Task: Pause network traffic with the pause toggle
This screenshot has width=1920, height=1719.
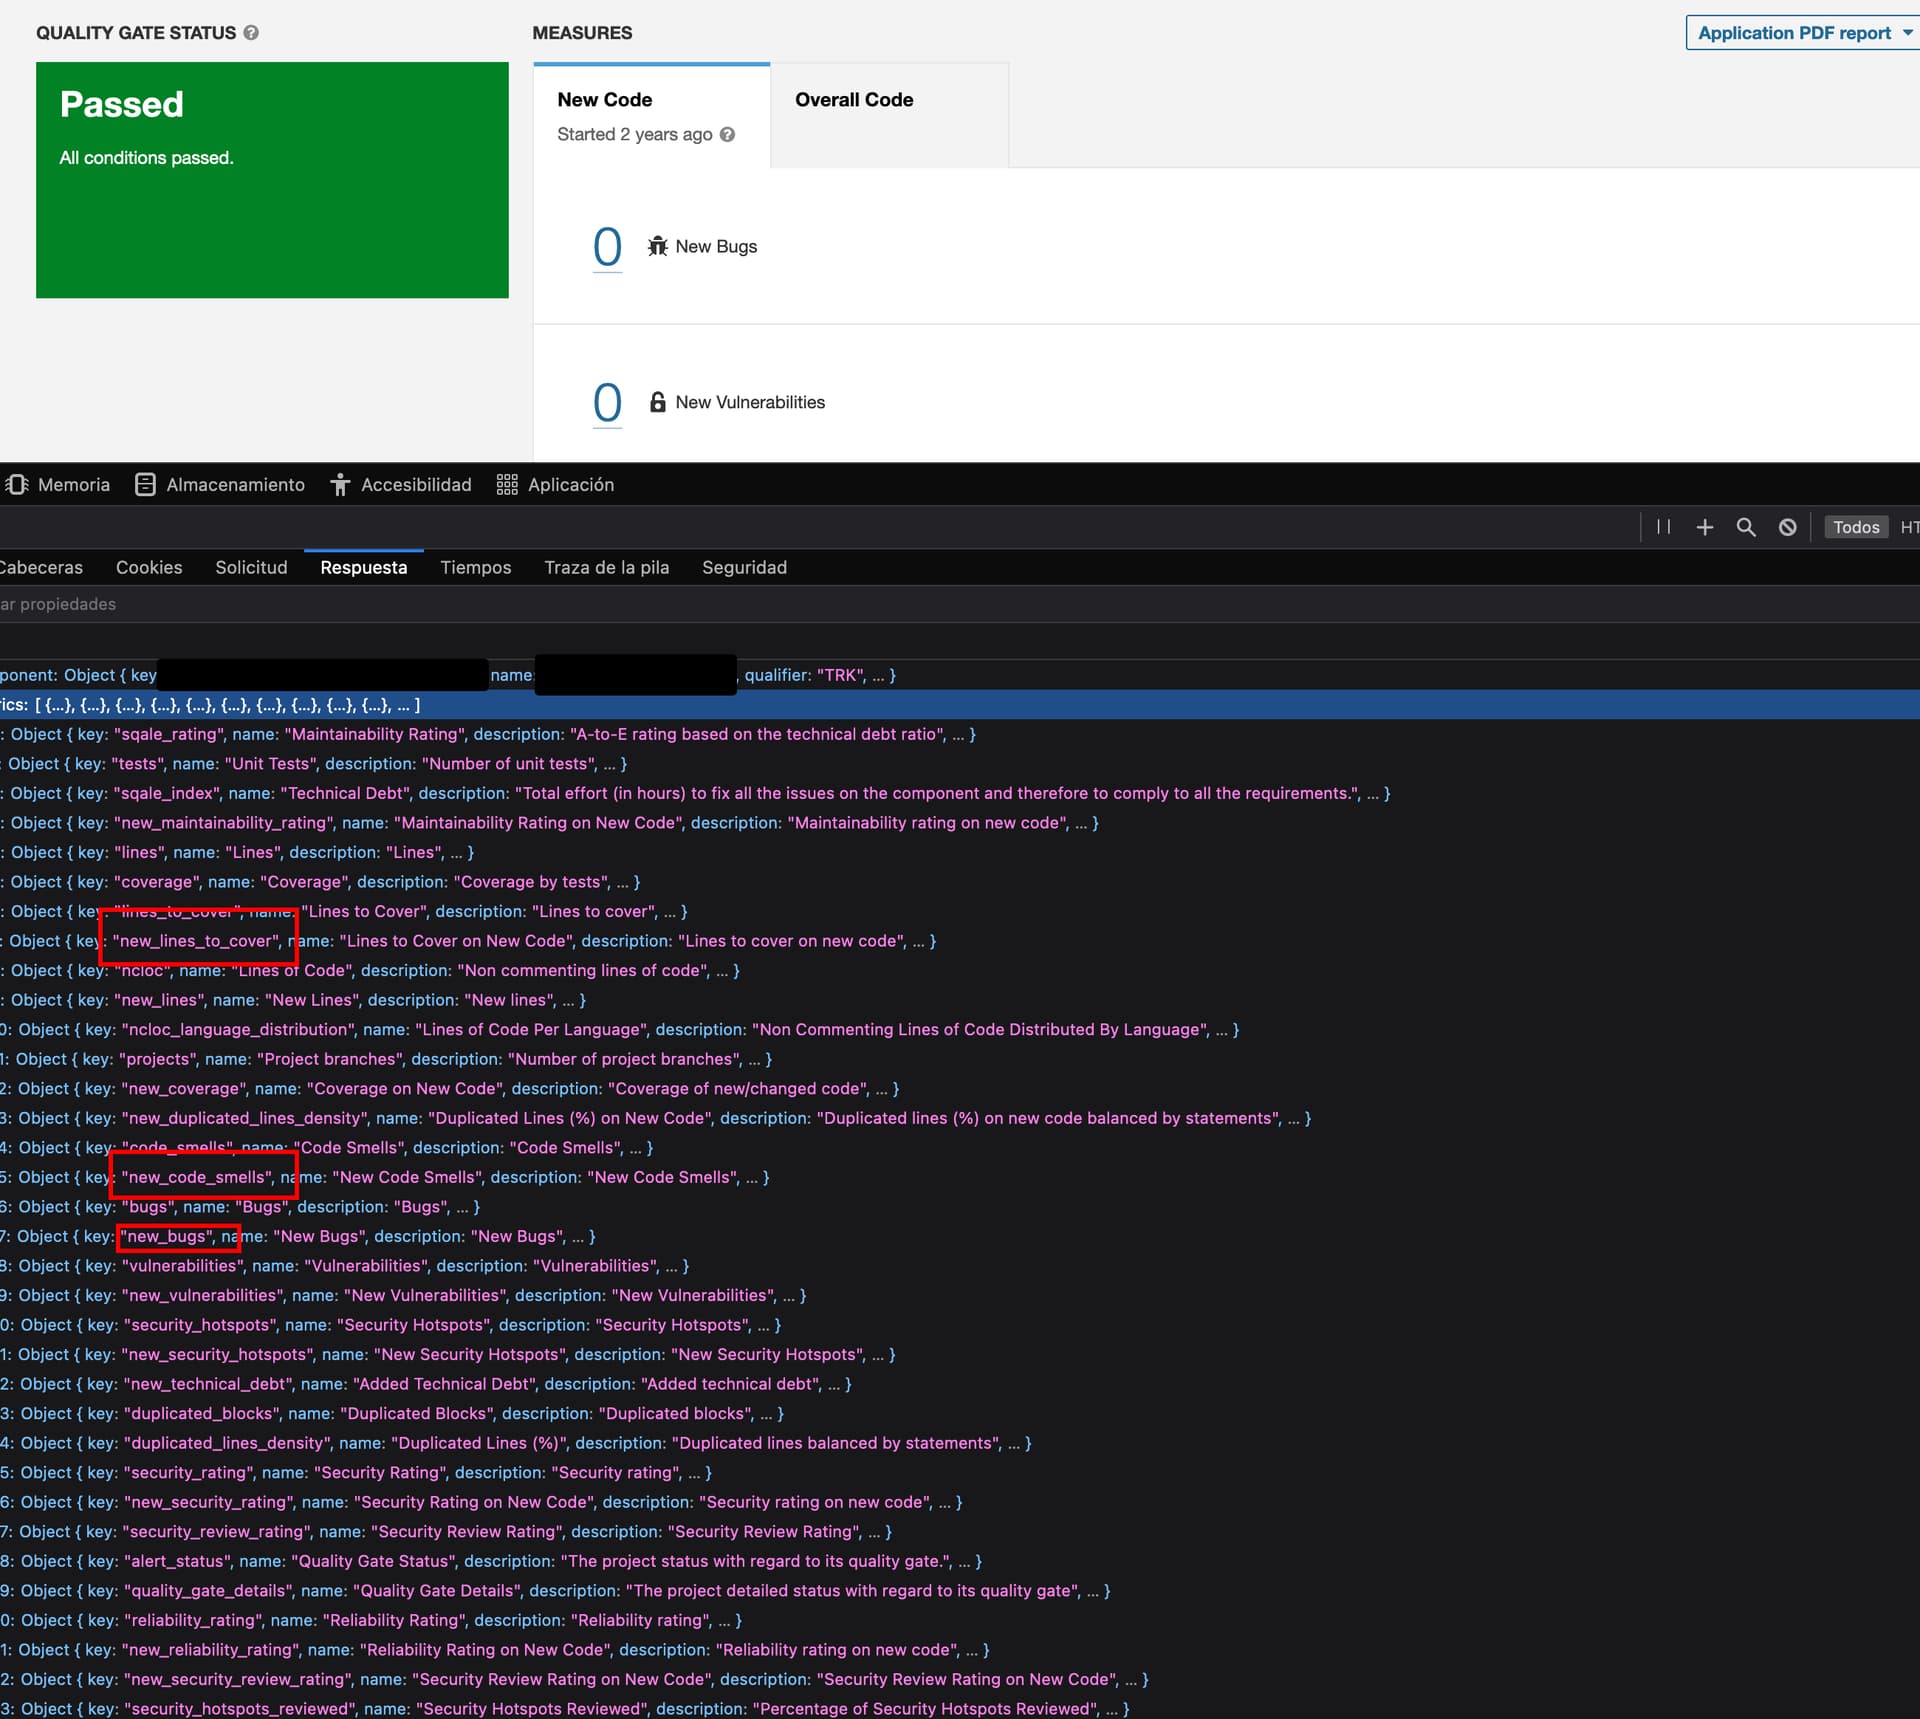Action: coord(1663,527)
